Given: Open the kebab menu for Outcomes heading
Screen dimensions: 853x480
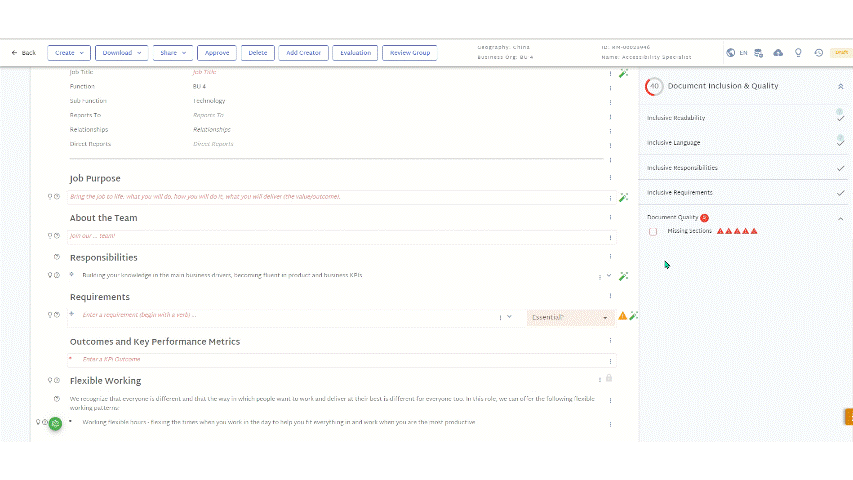Looking at the screenshot, I should (x=610, y=341).
